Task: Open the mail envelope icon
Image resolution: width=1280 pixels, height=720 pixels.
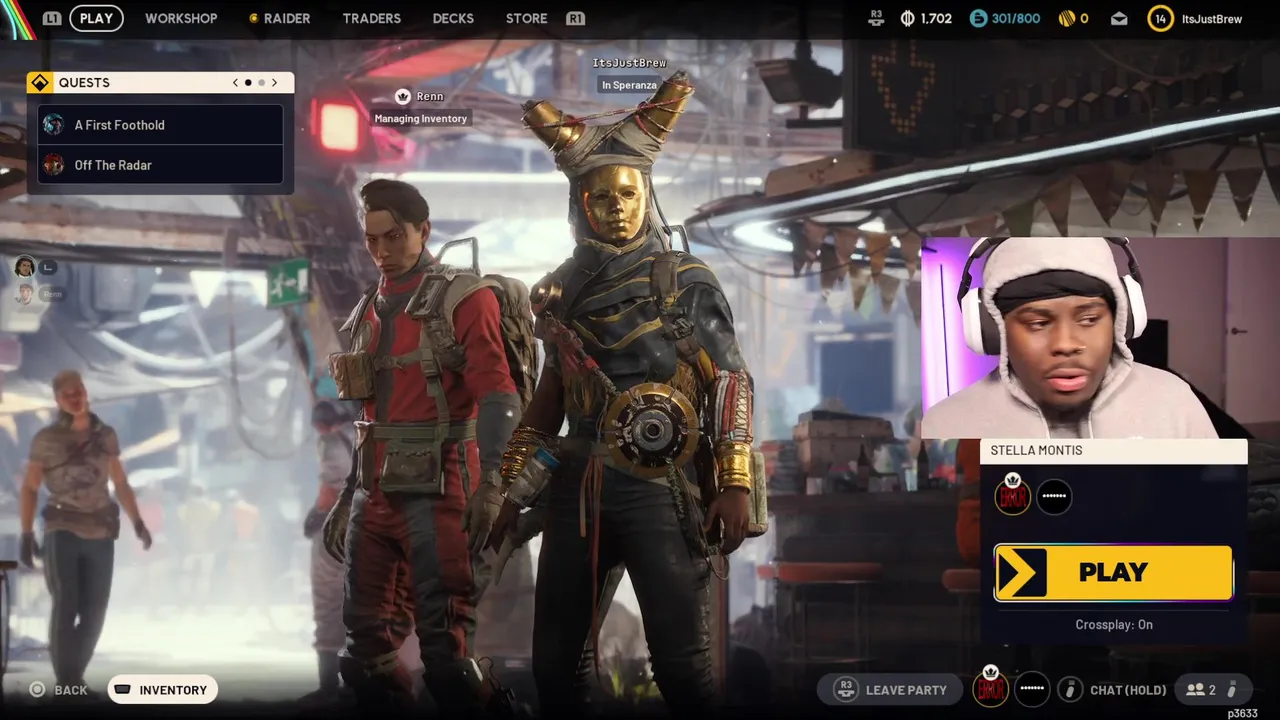Action: (x=1119, y=18)
